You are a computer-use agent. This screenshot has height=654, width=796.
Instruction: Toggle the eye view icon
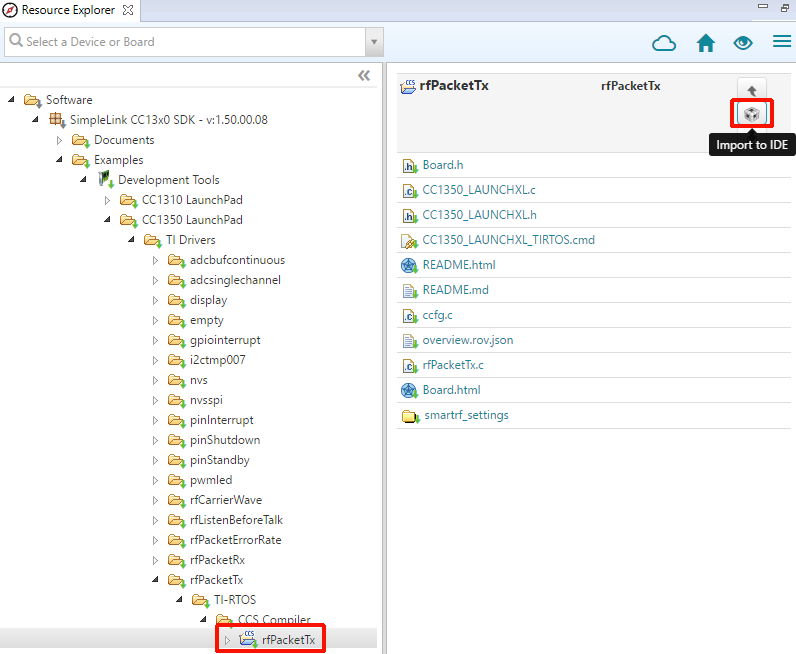(743, 43)
